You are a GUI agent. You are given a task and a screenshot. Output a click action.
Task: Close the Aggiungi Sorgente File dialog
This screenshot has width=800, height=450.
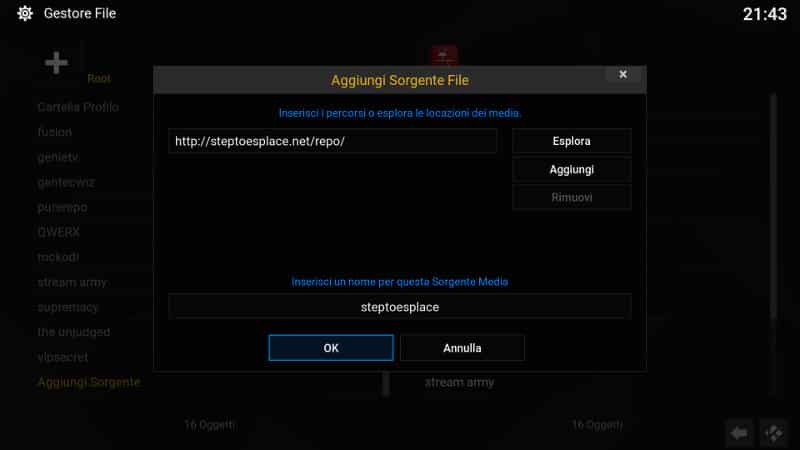[622, 74]
